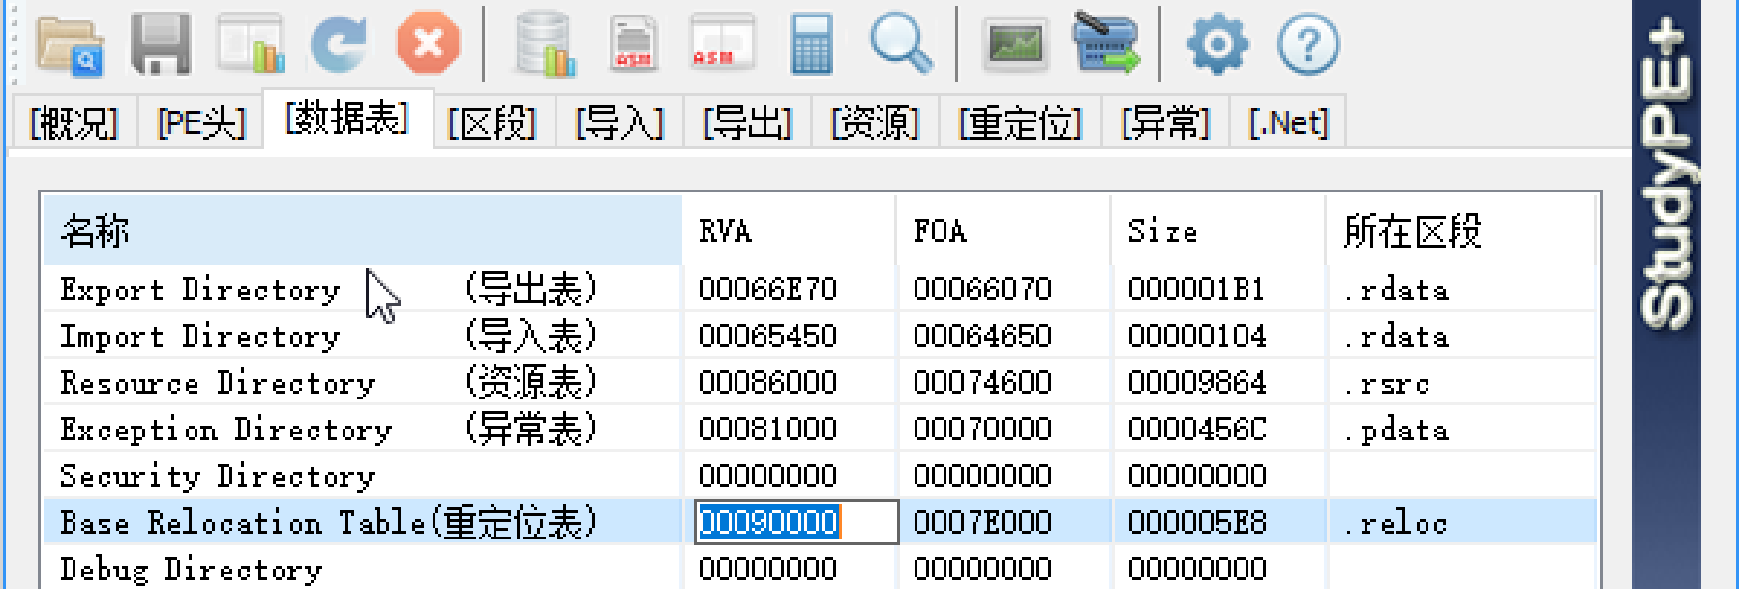Switch to the [重定位] tab
This screenshot has width=1739, height=589.
(1020, 123)
